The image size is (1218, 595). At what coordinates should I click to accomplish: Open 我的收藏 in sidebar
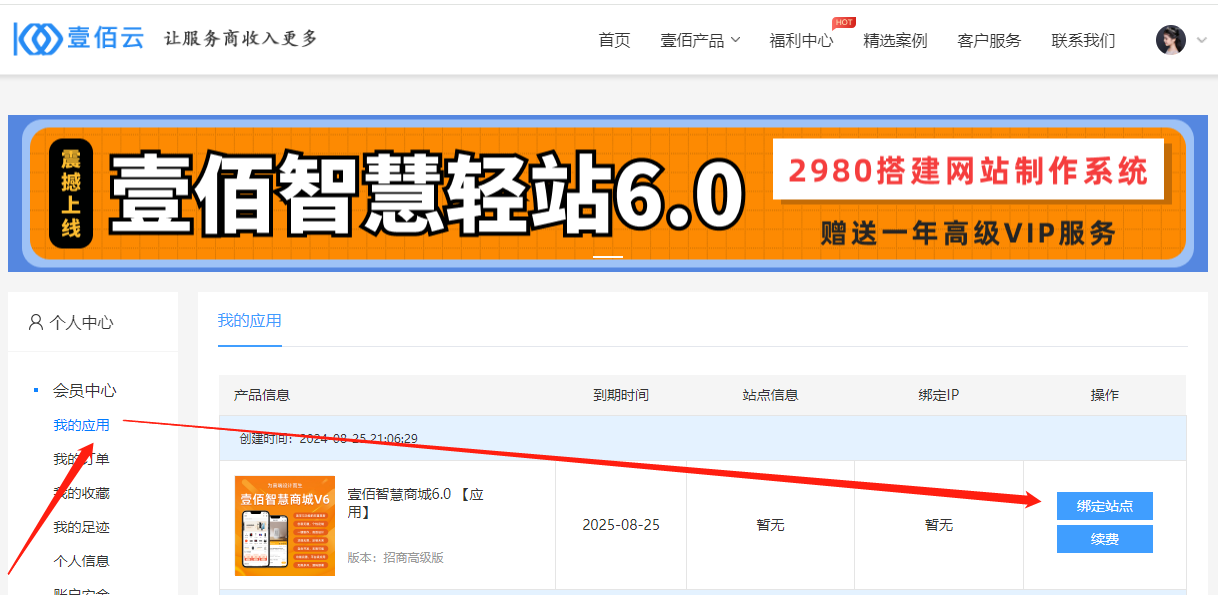(x=81, y=493)
